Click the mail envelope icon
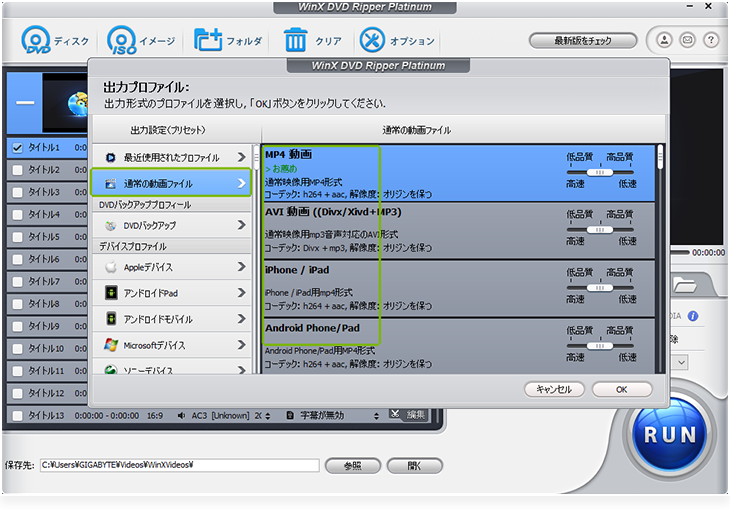The image size is (730, 510). click(688, 40)
